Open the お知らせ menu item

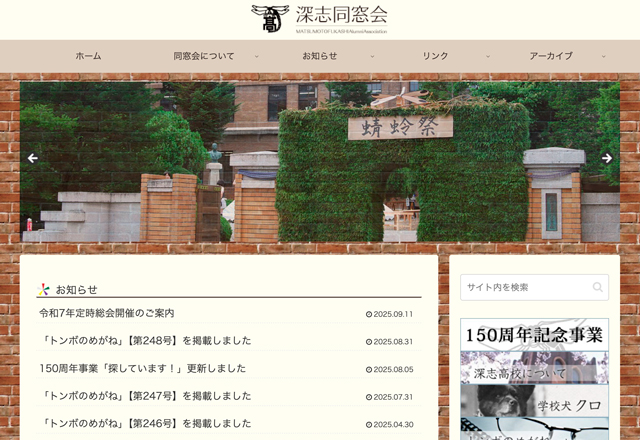pos(320,56)
